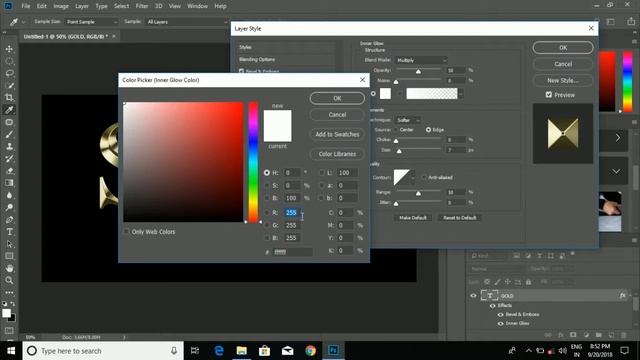Click Cancel in the Color Picker

[x=337, y=115]
